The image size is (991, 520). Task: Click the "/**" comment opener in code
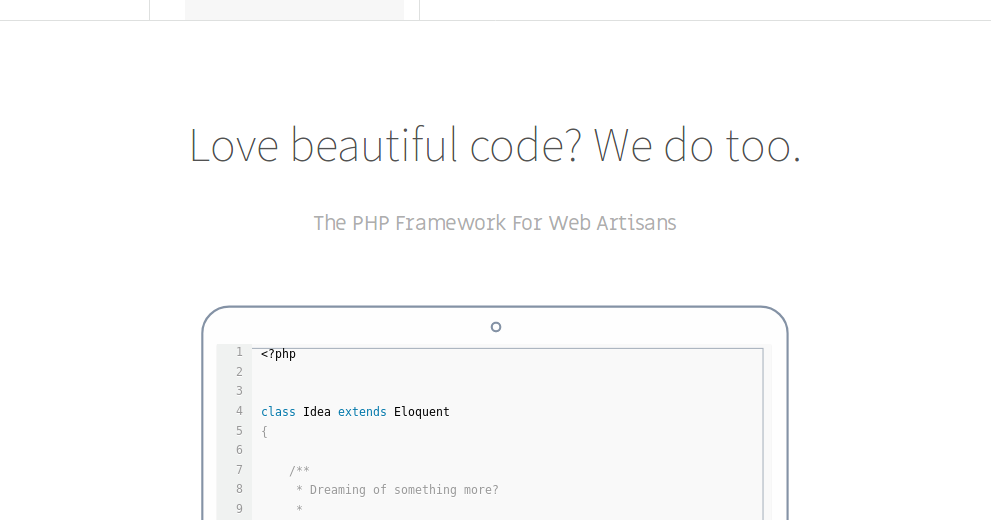(x=299, y=471)
